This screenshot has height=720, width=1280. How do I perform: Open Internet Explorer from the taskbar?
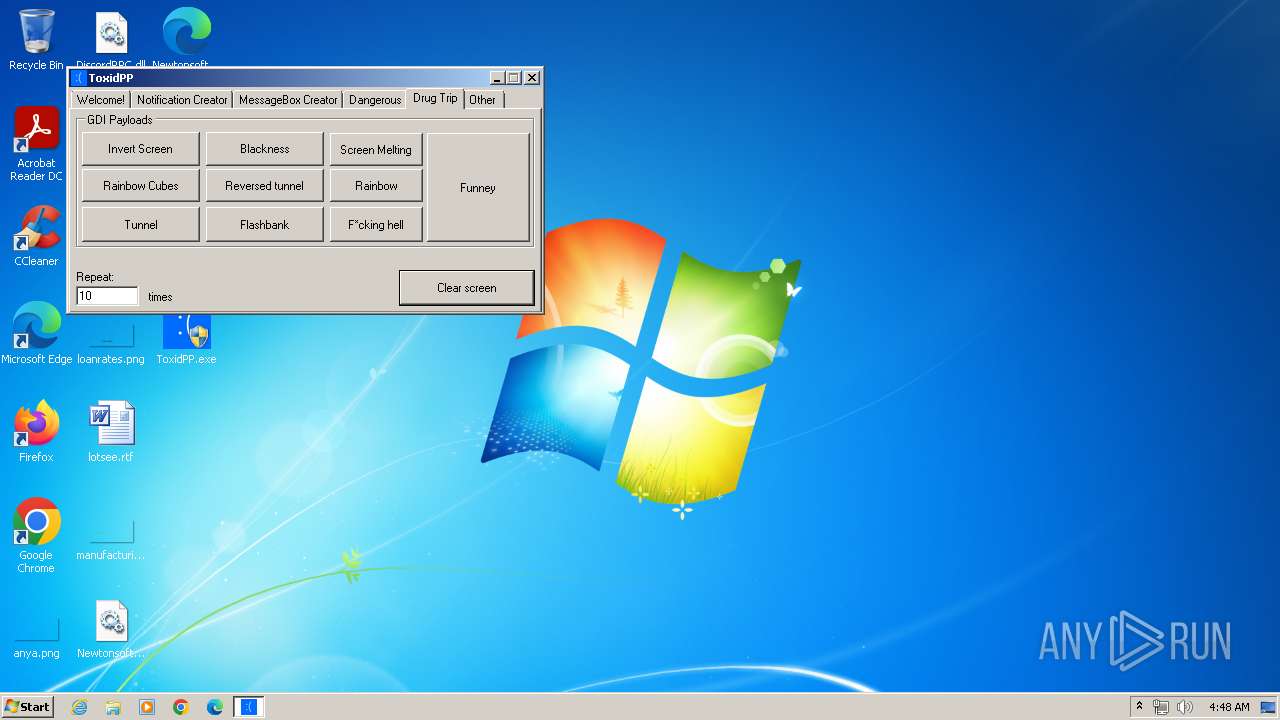point(79,707)
